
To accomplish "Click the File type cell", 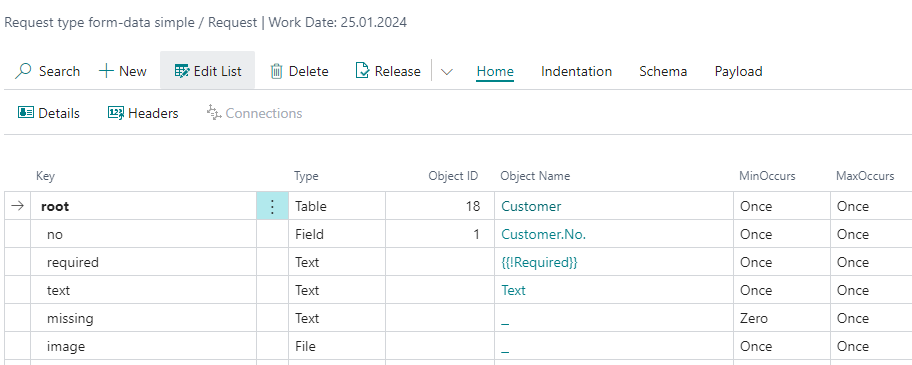I will pyautogui.click(x=337, y=346).
